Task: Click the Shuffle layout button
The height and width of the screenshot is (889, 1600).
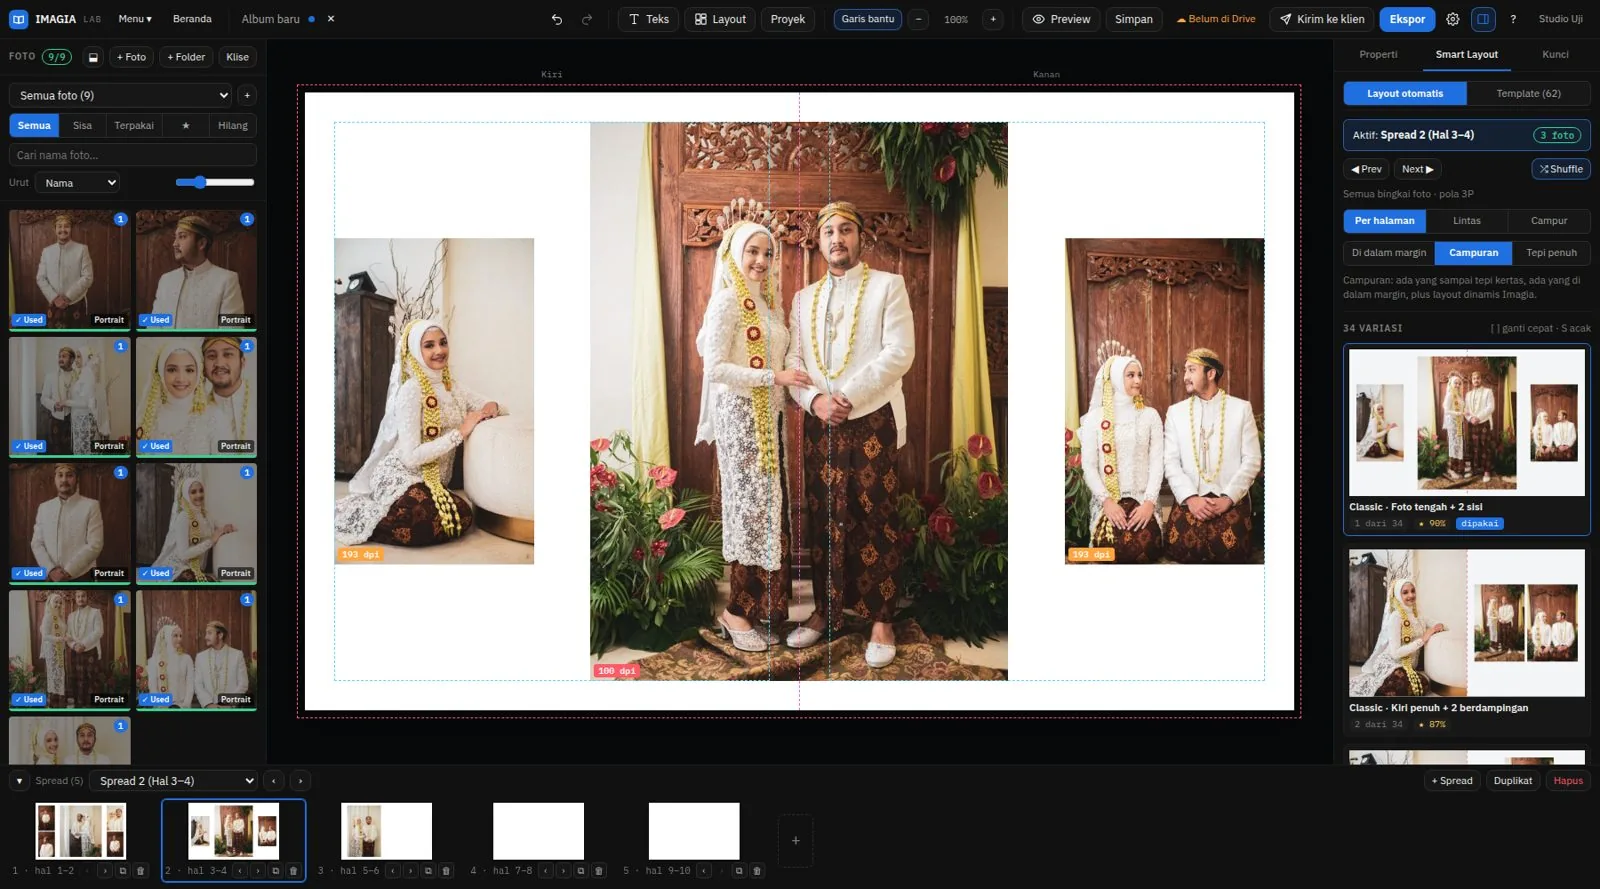Action: click(x=1561, y=169)
